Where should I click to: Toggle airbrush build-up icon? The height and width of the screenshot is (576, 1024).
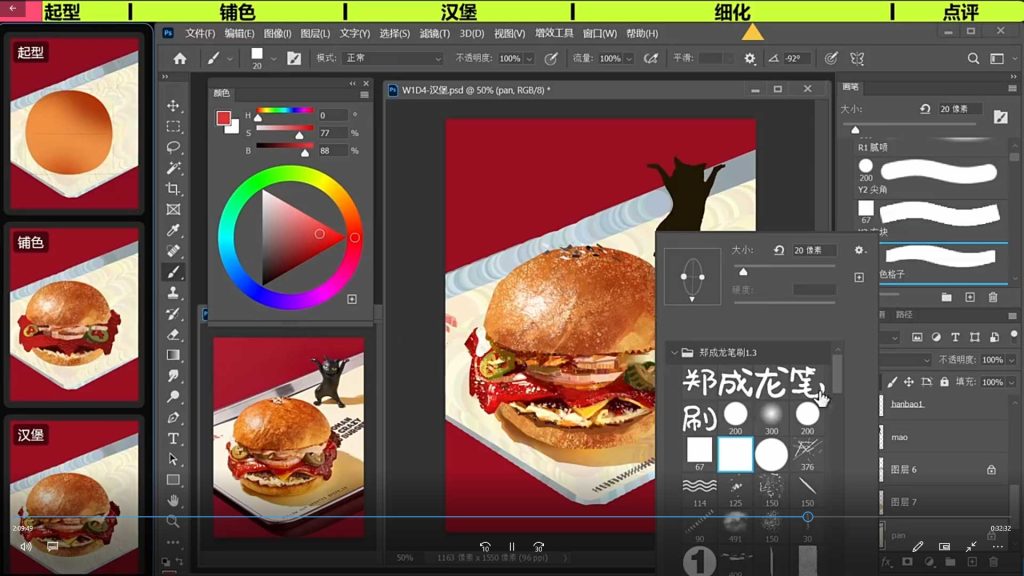point(650,59)
